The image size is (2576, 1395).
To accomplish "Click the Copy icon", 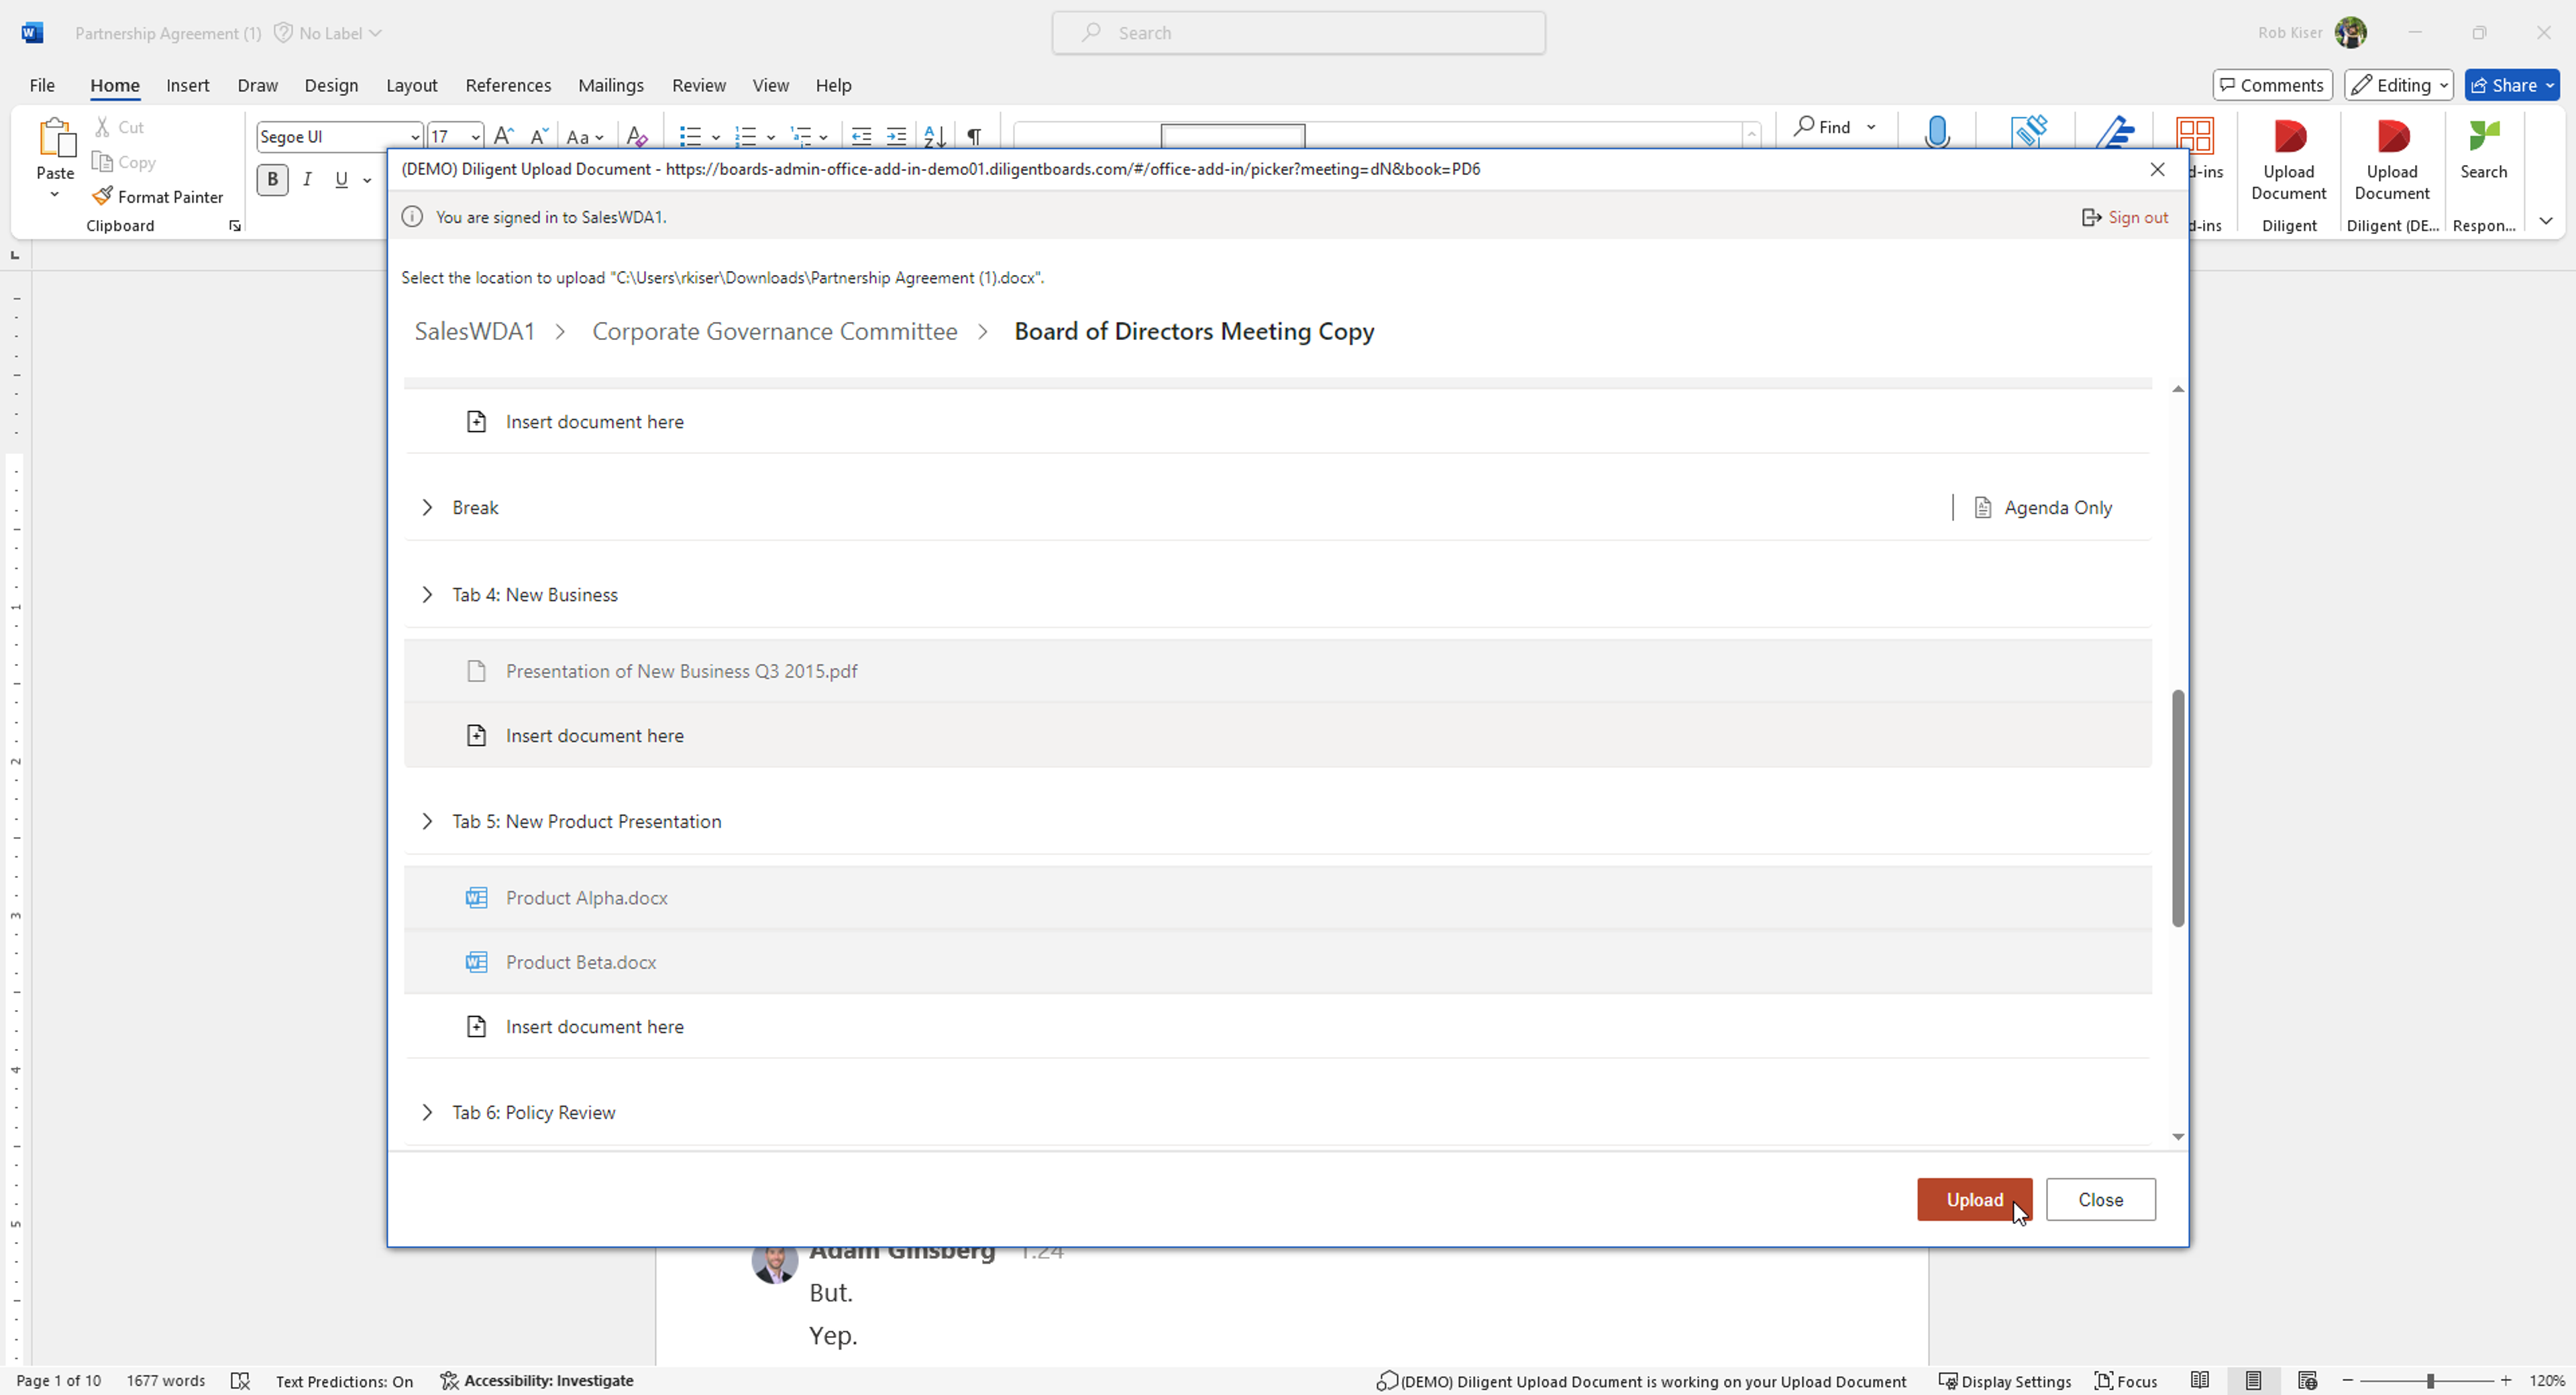I will coord(102,162).
